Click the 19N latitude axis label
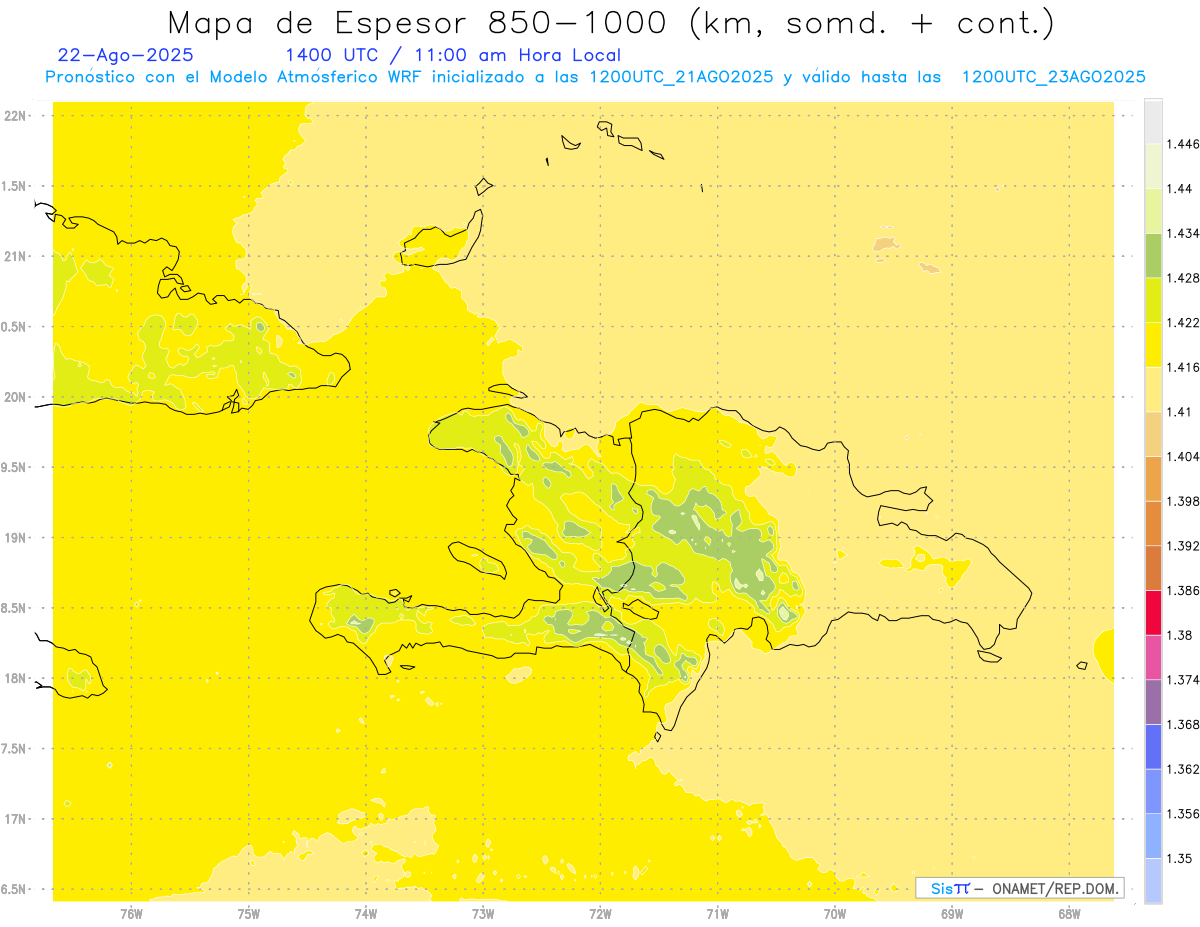Image resolution: width=1200 pixels, height=927 pixels. 16,538
